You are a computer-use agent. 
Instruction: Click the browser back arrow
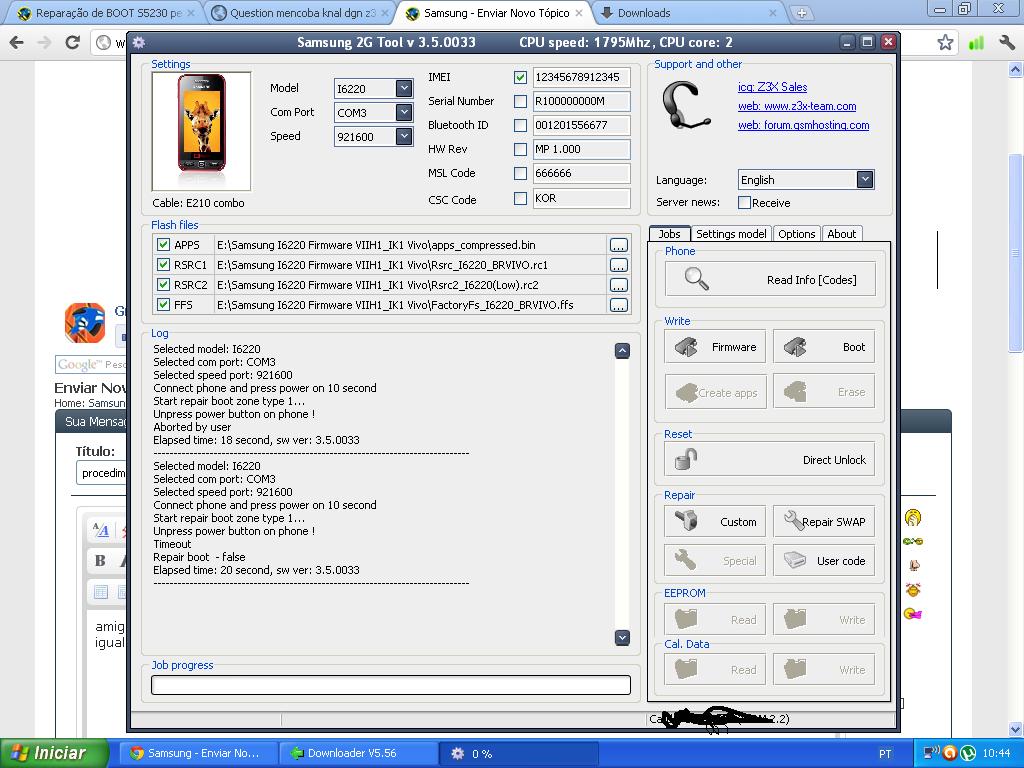click(17, 43)
